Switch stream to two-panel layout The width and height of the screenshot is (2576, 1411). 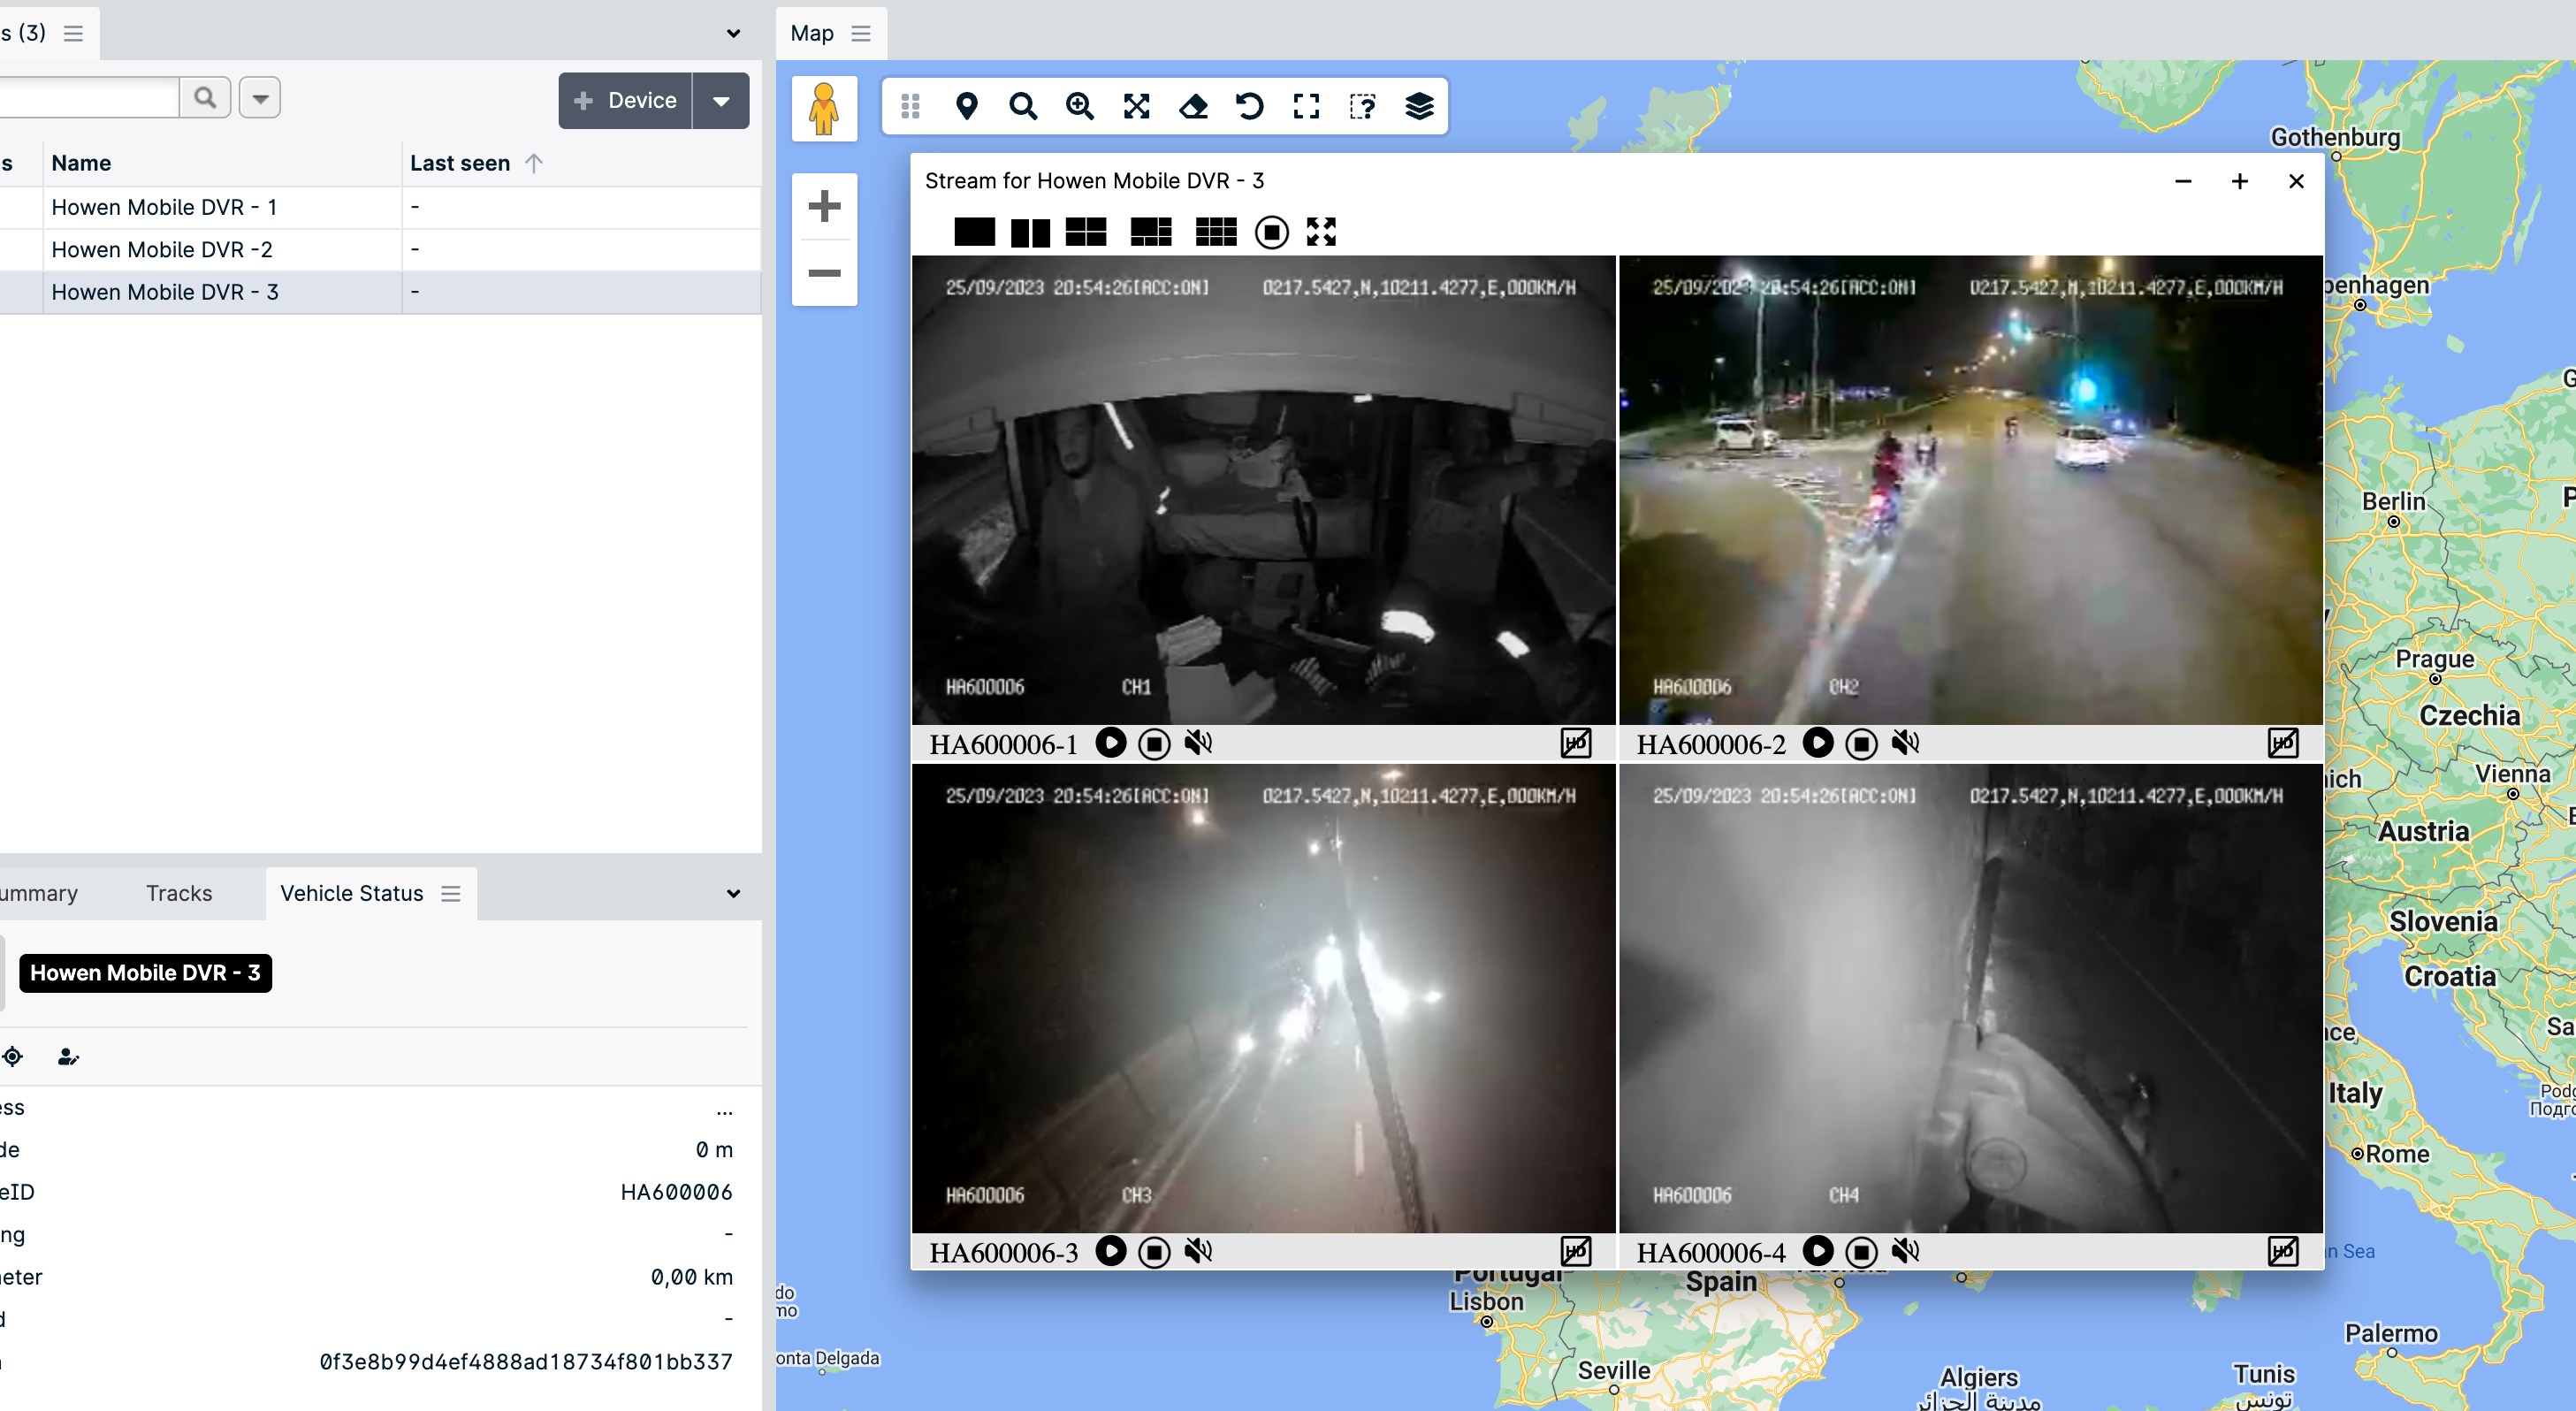1030,232
